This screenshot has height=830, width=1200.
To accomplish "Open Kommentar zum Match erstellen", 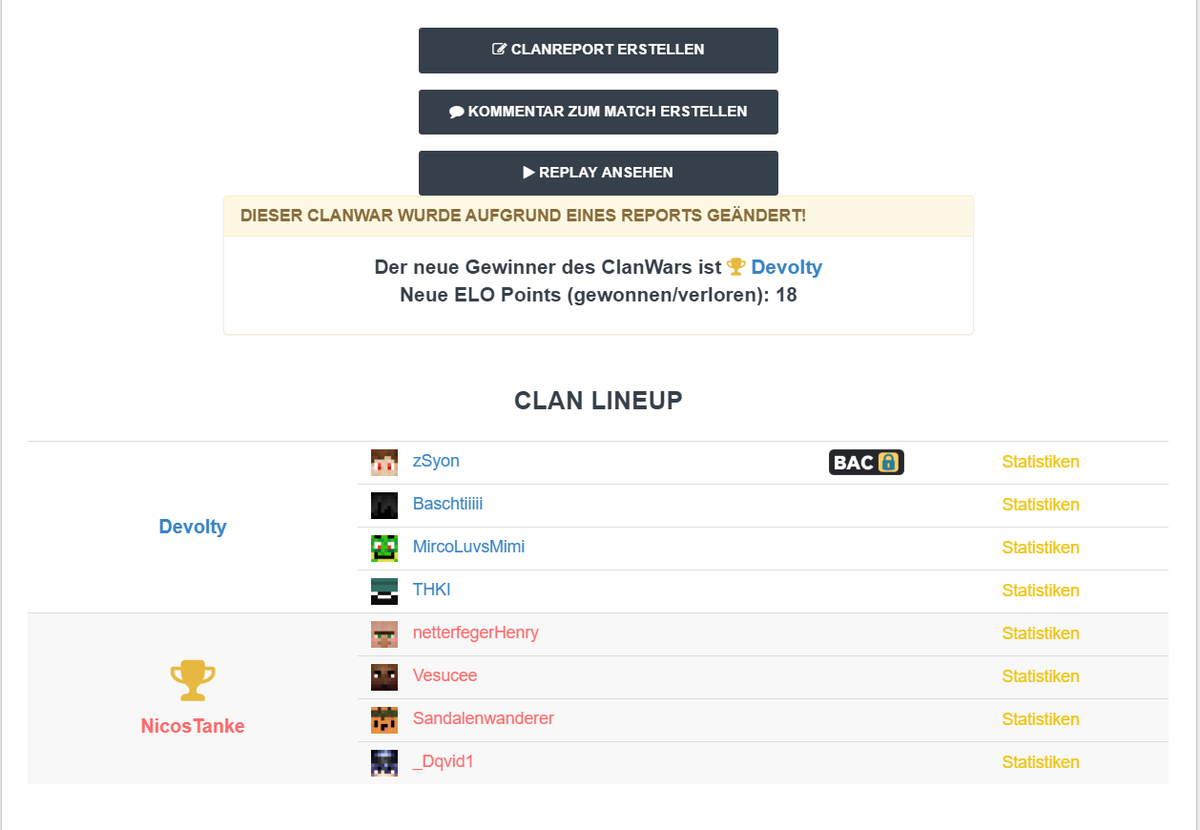I will click(598, 112).
